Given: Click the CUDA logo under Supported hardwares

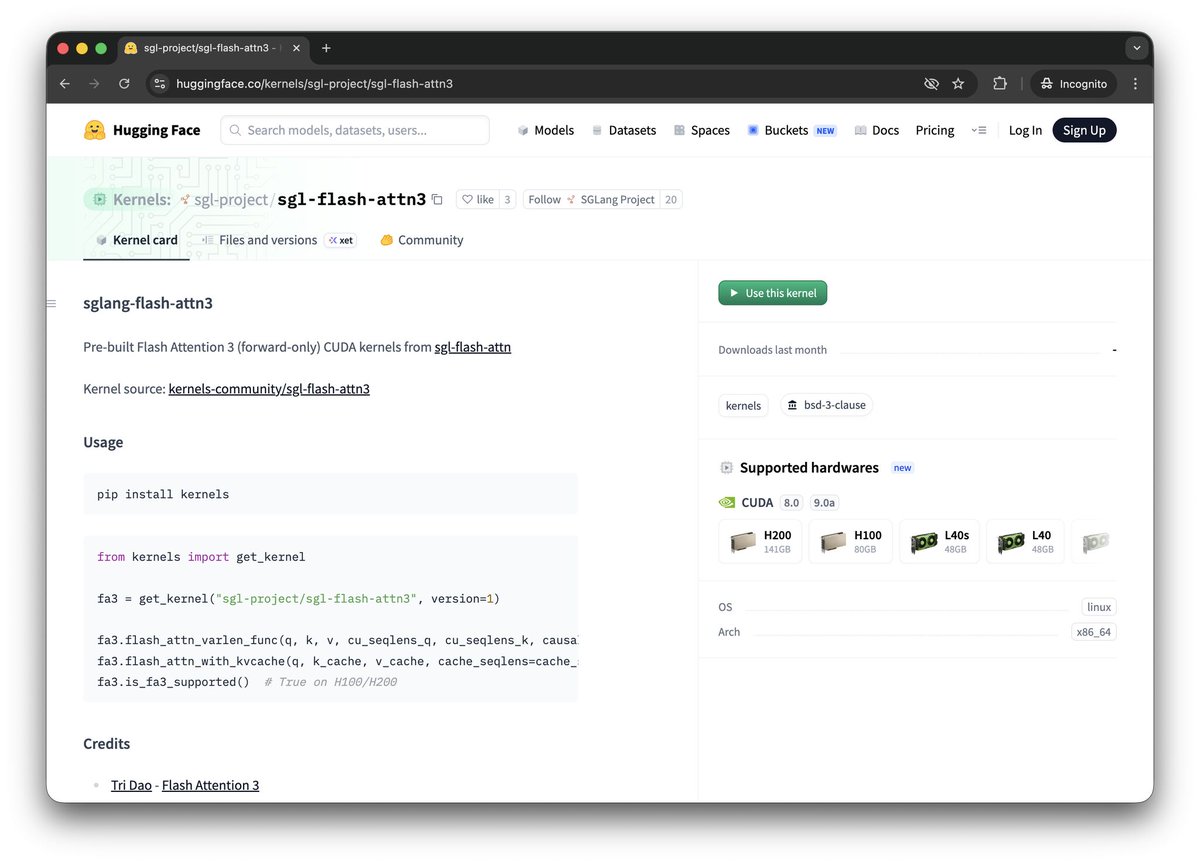Looking at the screenshot, I should coord(727,502).
